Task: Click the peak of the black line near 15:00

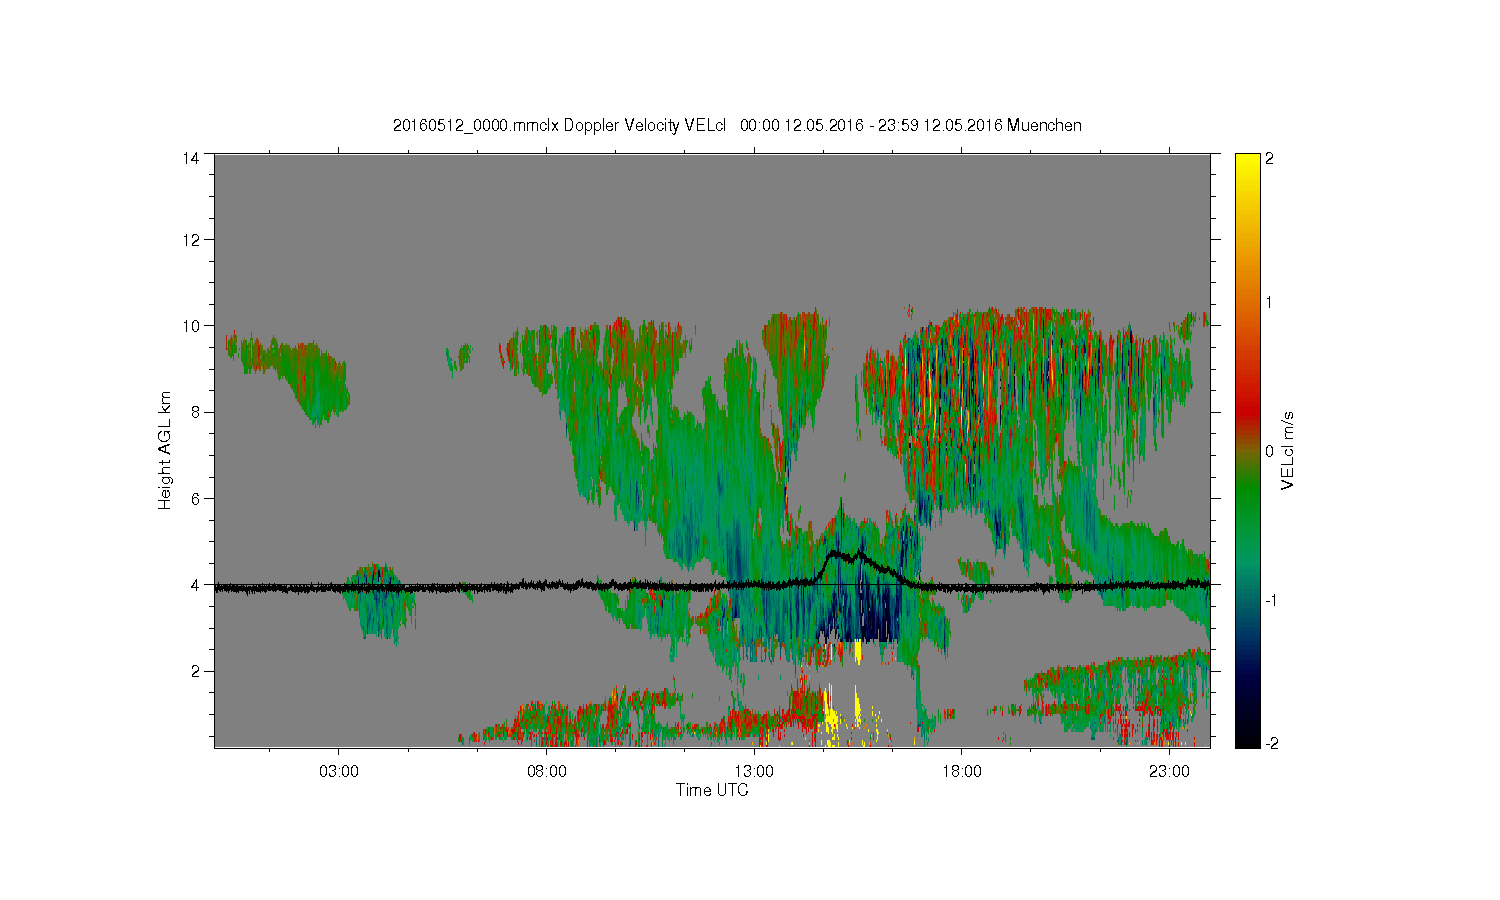Action: tap(835, 551)
